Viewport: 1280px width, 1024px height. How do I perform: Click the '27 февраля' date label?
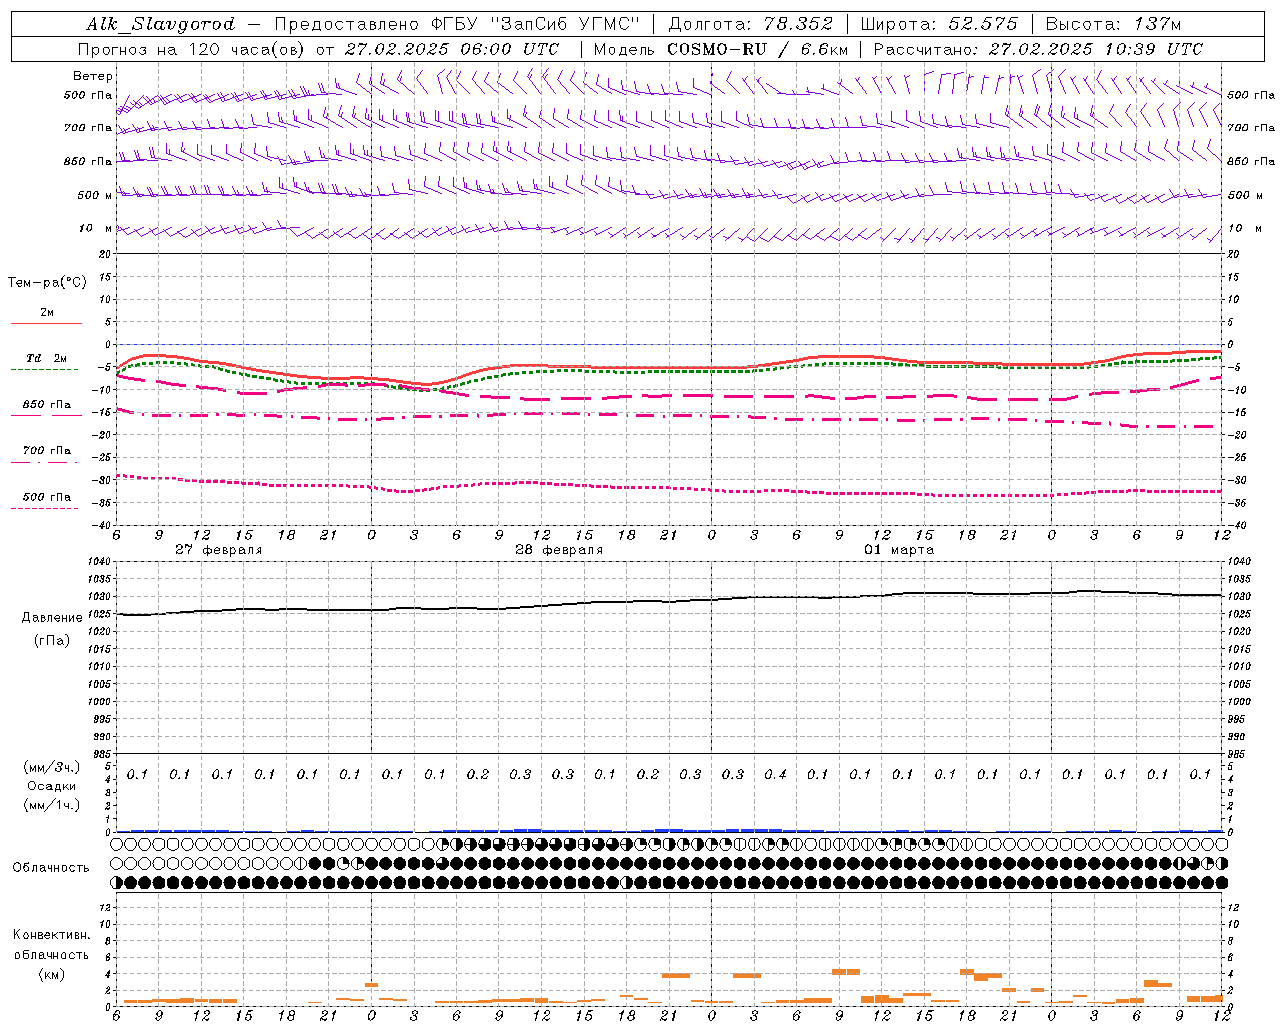tap(219, 550)
